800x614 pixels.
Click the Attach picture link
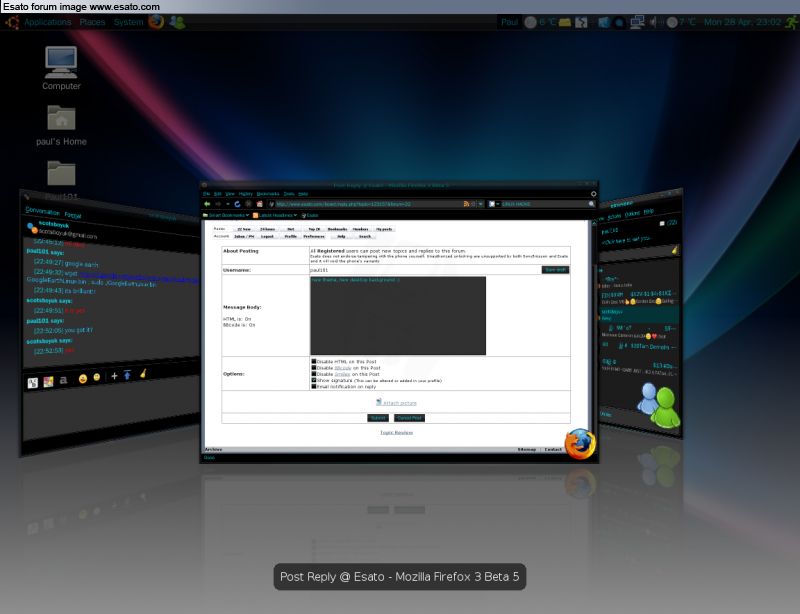click(x=399, y=403)
